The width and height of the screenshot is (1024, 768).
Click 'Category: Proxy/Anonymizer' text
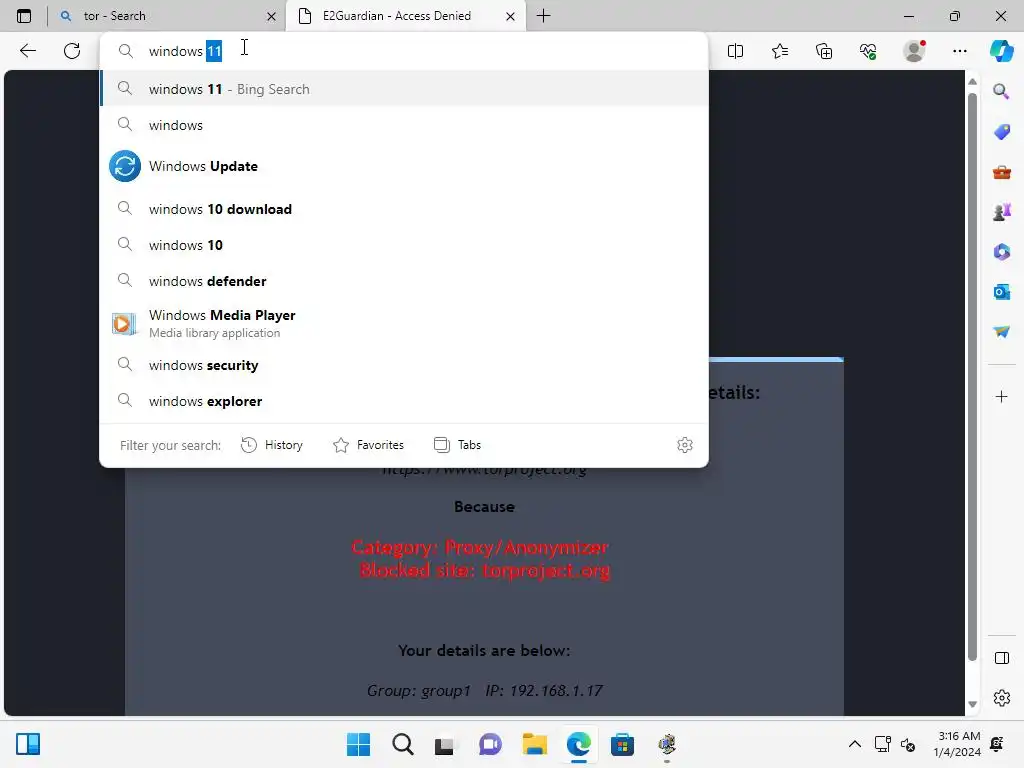480,547
